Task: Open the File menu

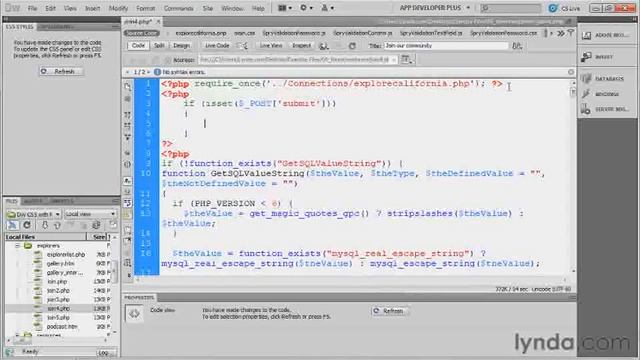Action: click(x=32, y=8)
